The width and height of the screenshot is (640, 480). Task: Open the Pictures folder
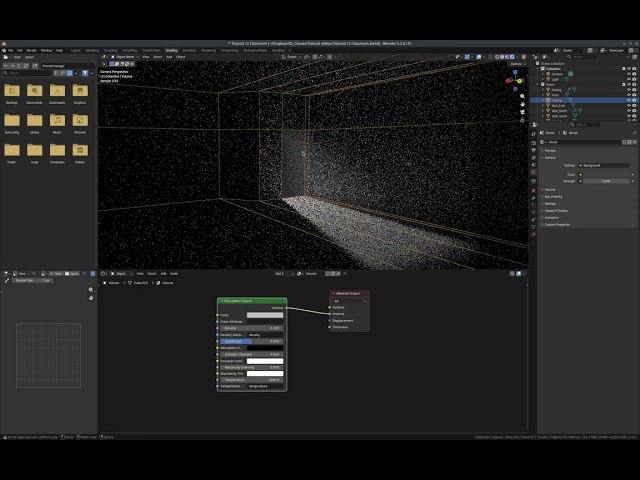click(x=80, y=120)
